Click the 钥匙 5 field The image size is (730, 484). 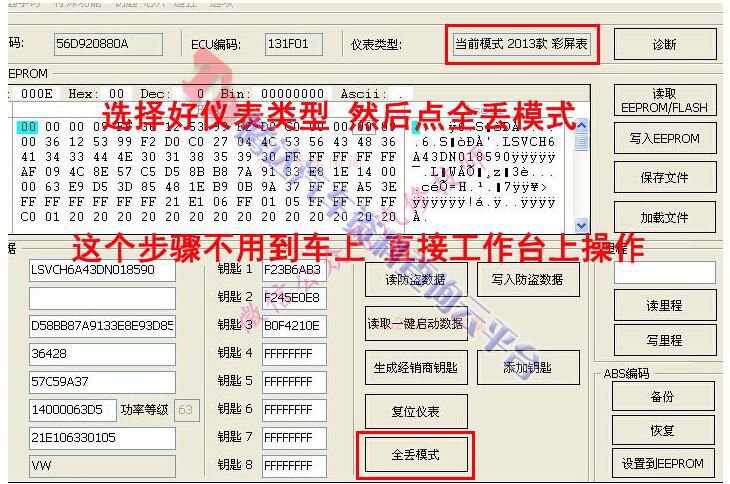click(294, 382)
